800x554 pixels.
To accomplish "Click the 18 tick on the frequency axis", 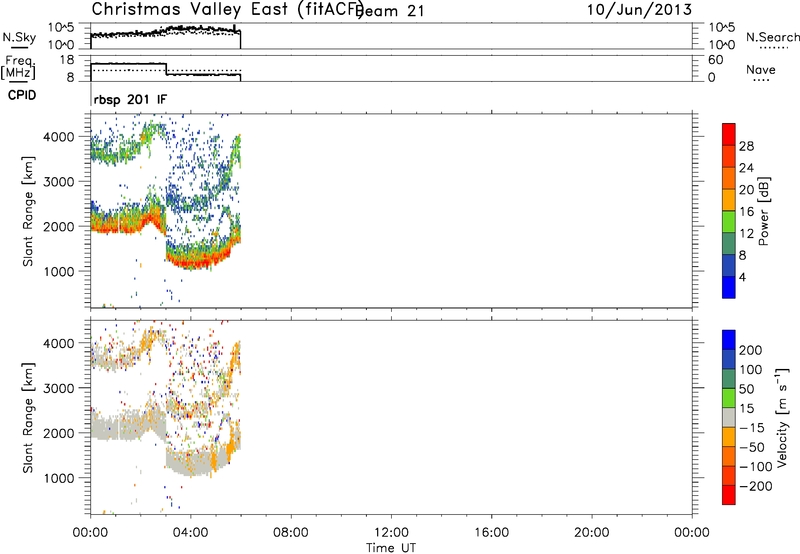I will tap(67, 60).
